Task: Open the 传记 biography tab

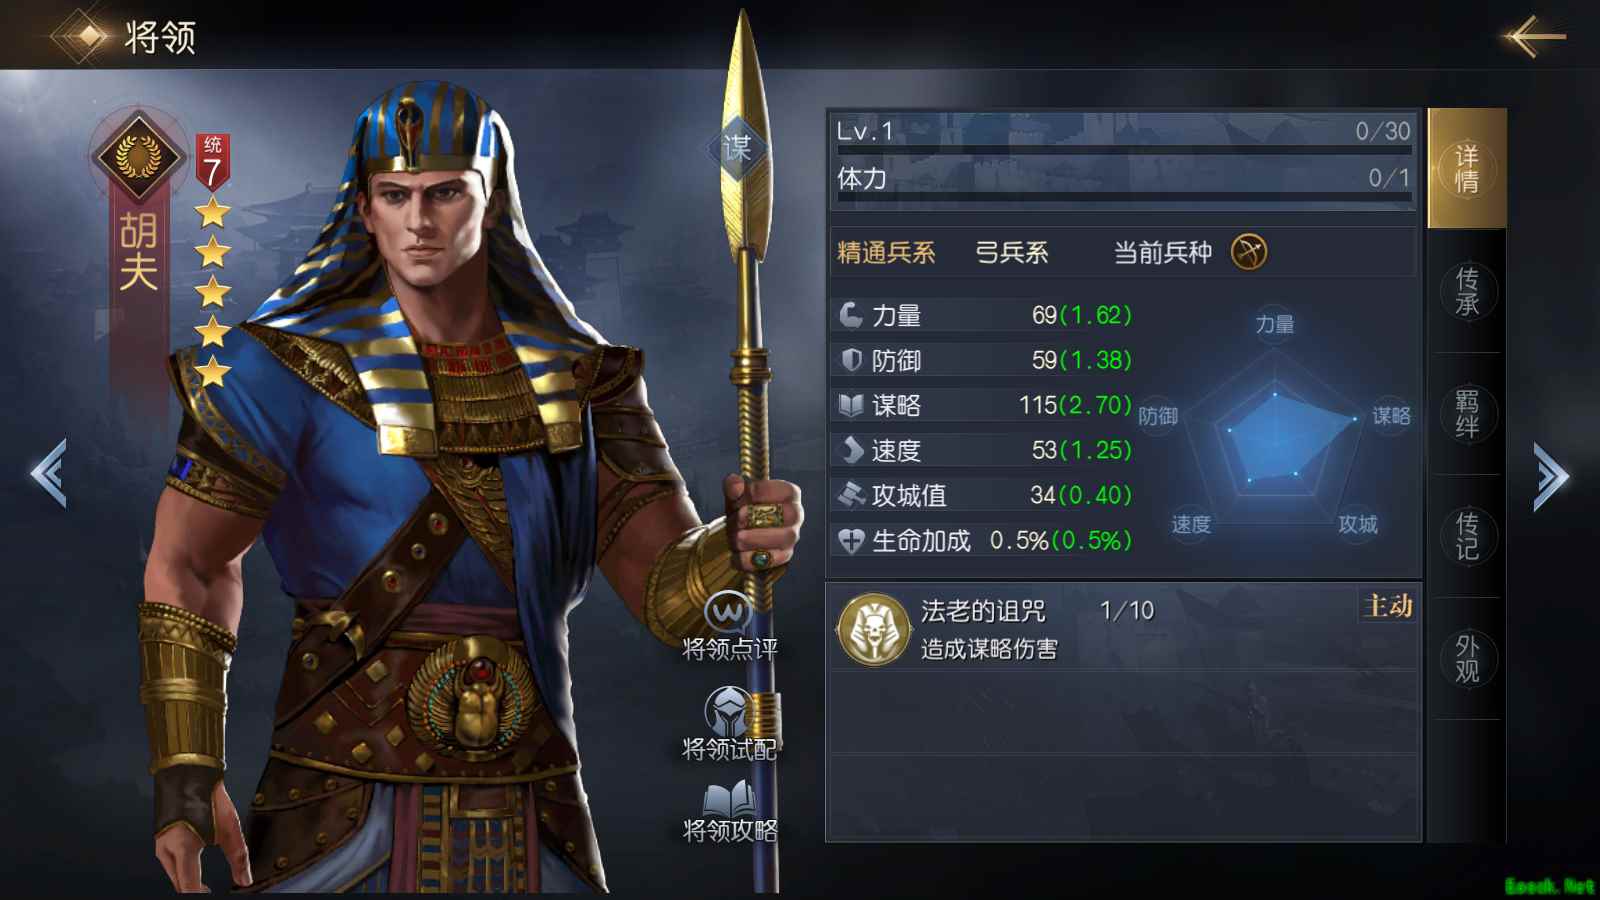Action: 1466,536
